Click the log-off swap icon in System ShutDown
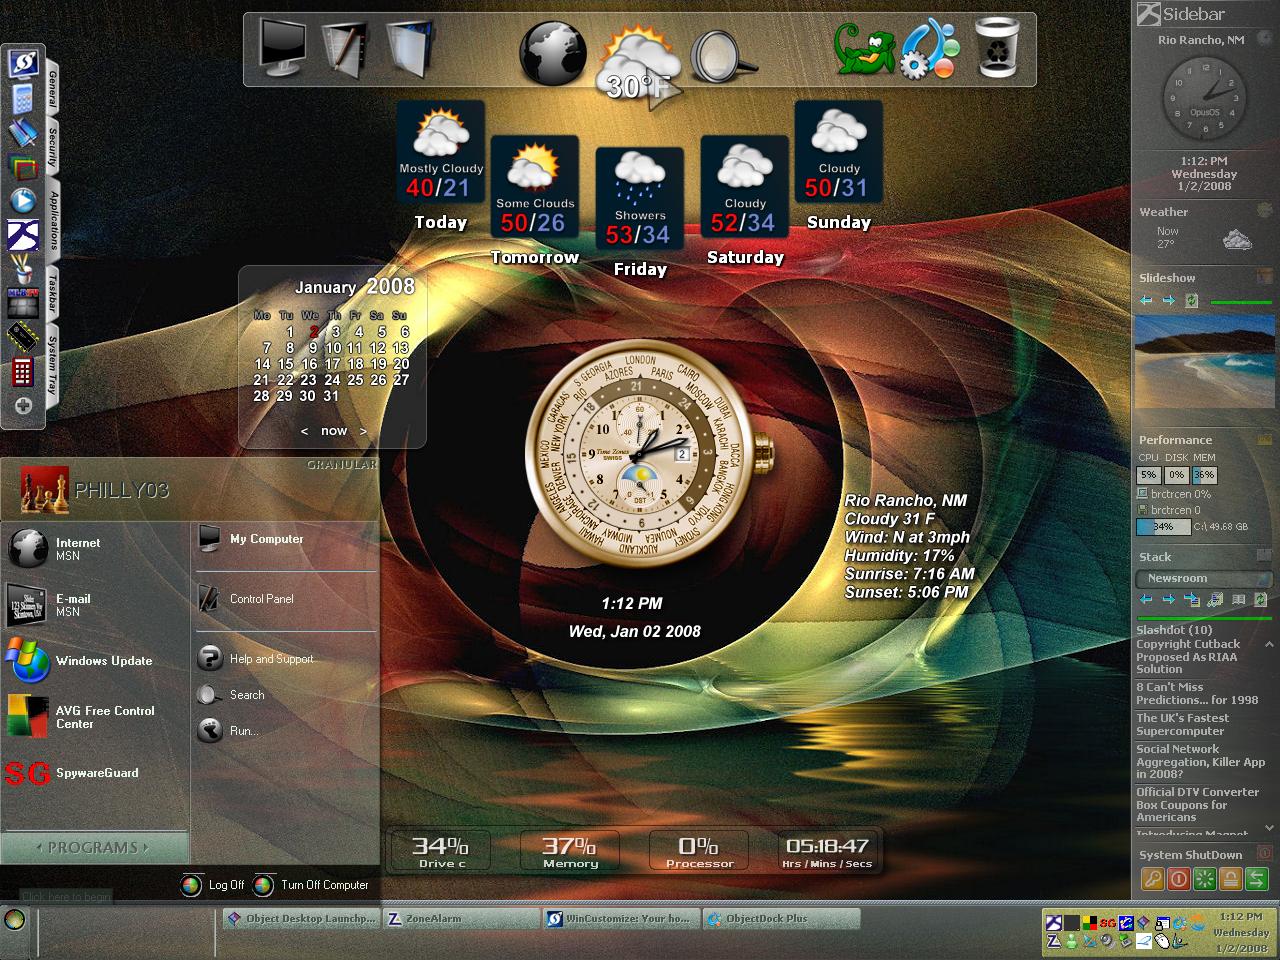 coord(1257,878)
